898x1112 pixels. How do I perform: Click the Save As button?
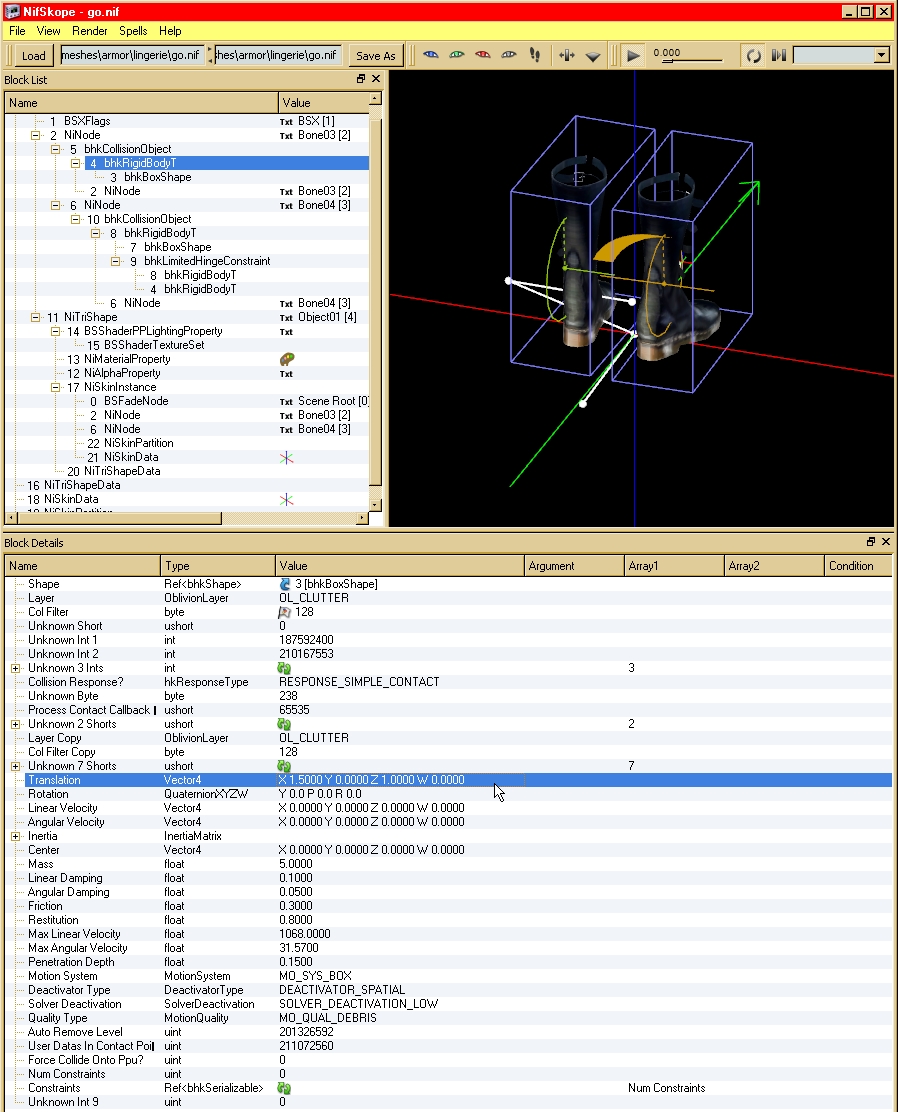point(376,55)
